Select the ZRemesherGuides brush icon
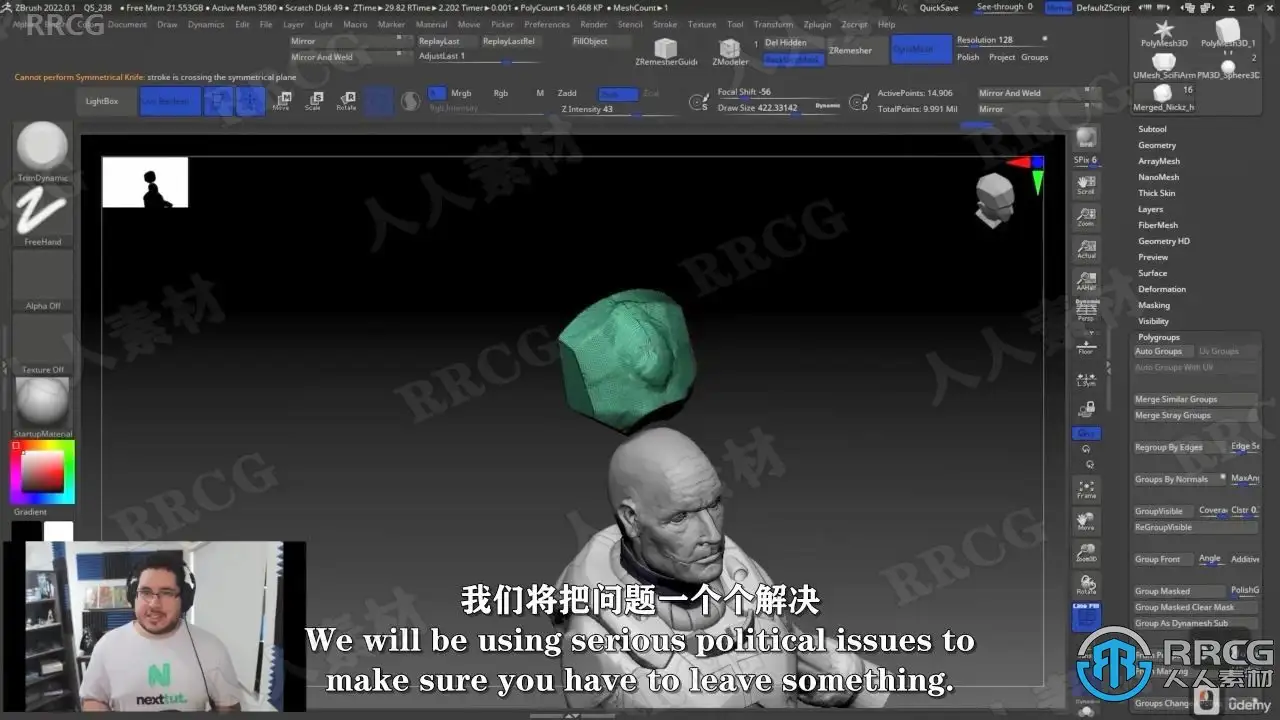This screenshot has width=1280, height=720. pyautogui.click(x=666, y=51)
